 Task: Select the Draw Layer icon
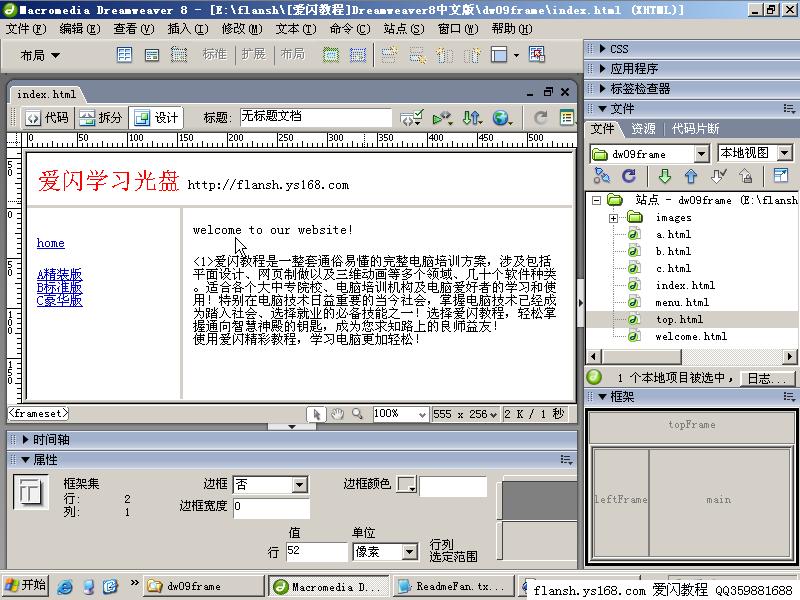(x=179, y=54)
